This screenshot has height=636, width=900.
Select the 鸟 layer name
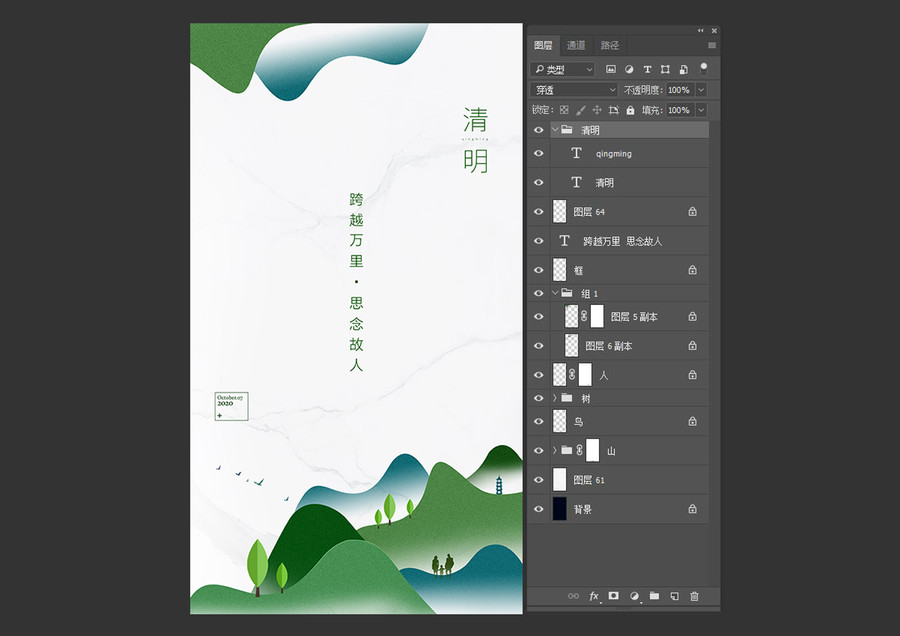[x=579, y=422]
